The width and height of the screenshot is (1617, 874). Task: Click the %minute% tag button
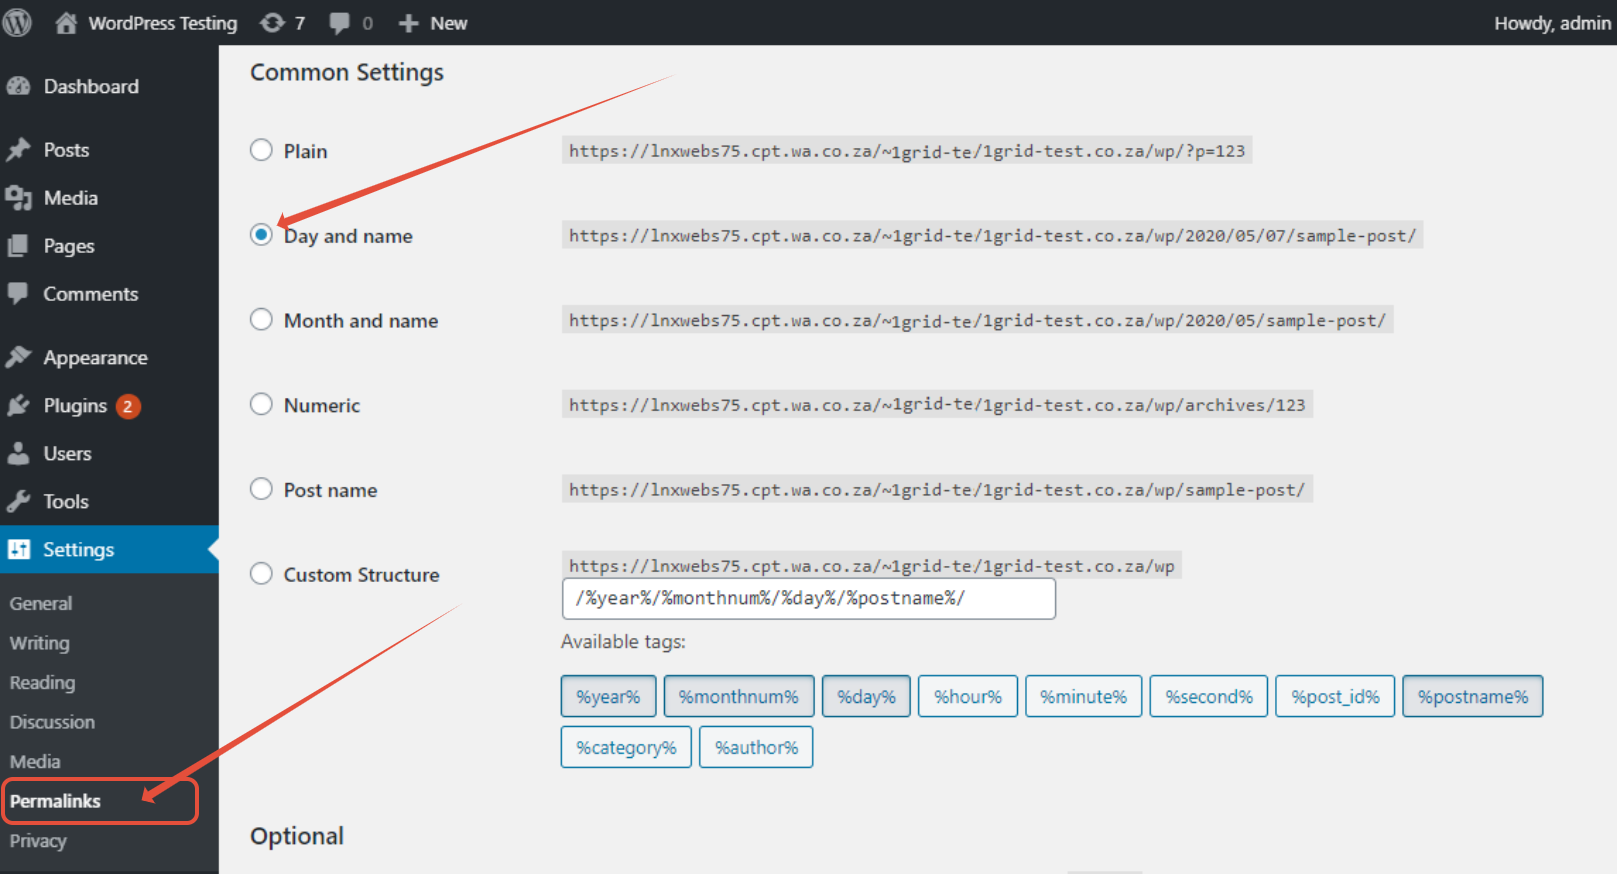coord(1083,696)
